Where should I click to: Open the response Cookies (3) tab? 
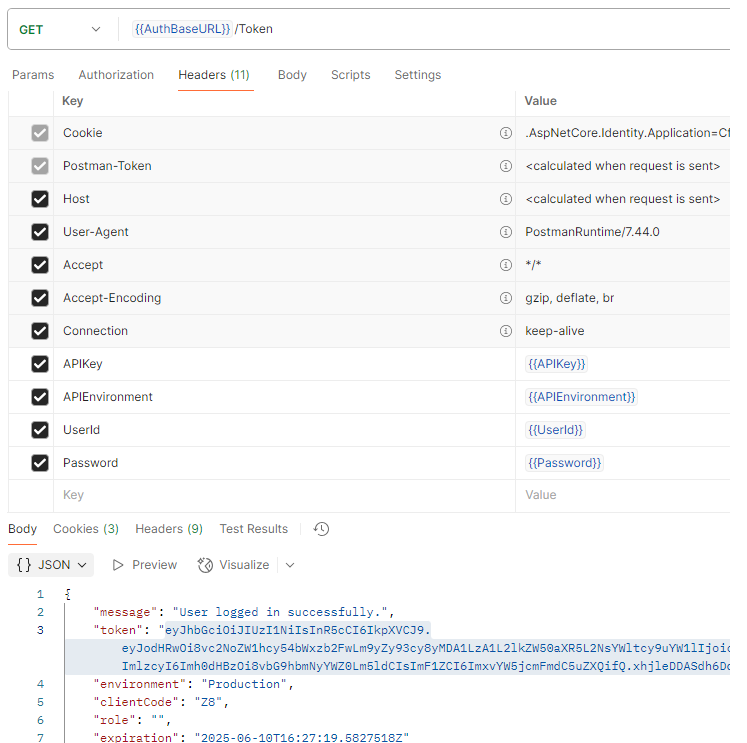point(86,529)
